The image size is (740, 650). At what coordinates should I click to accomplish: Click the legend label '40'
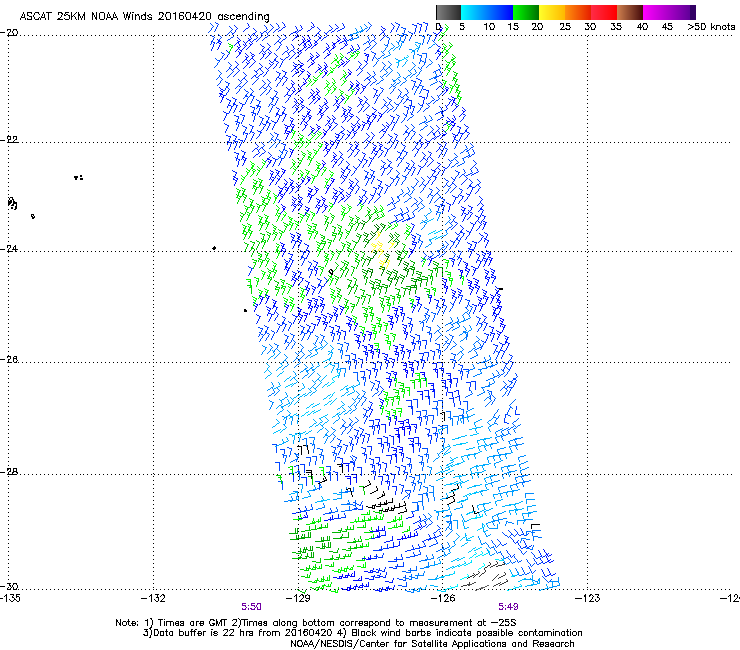[642, 27]
